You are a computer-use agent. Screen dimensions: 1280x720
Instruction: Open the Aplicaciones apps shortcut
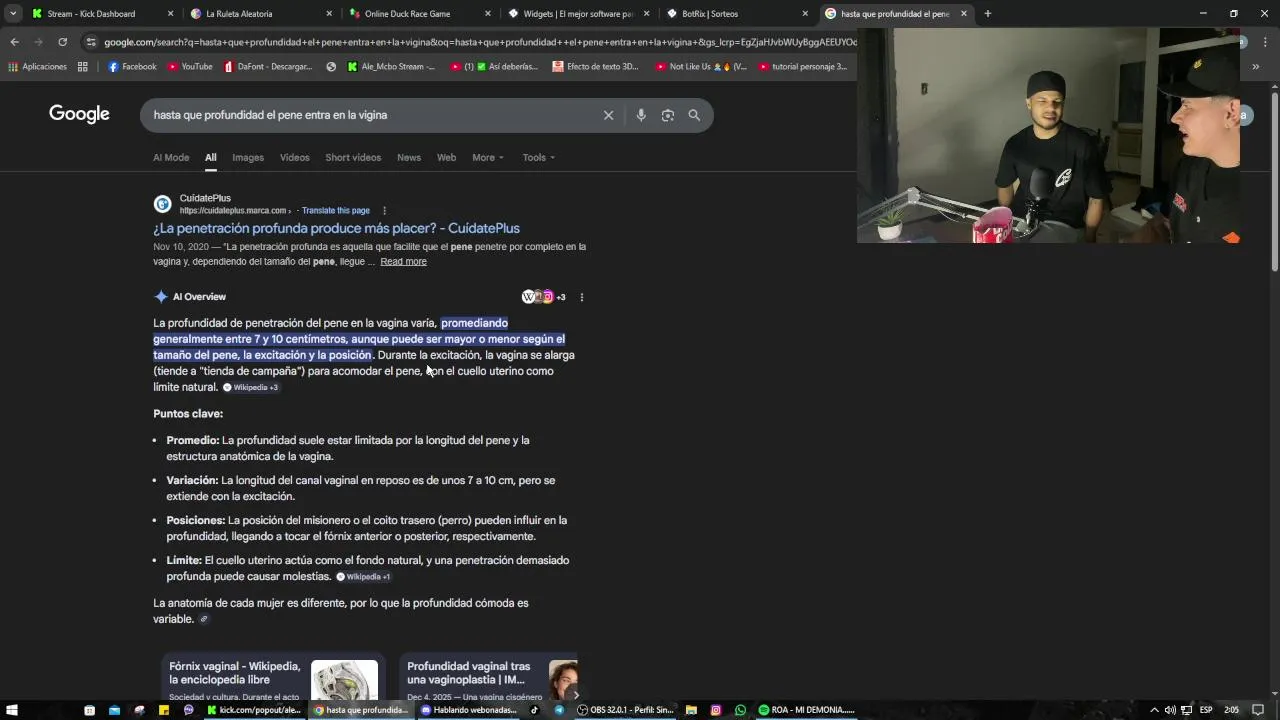(37, 67)
